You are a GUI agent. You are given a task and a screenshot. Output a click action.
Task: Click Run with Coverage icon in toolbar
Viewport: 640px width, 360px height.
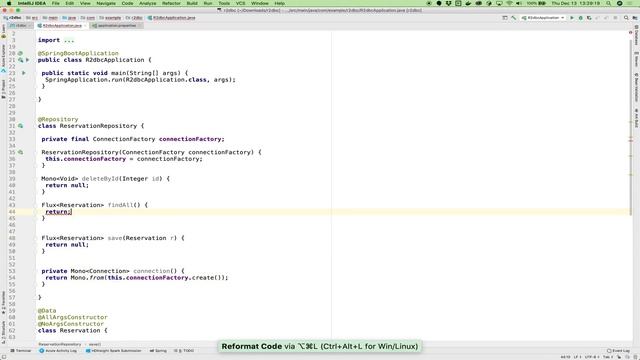(x=589, y=18)
